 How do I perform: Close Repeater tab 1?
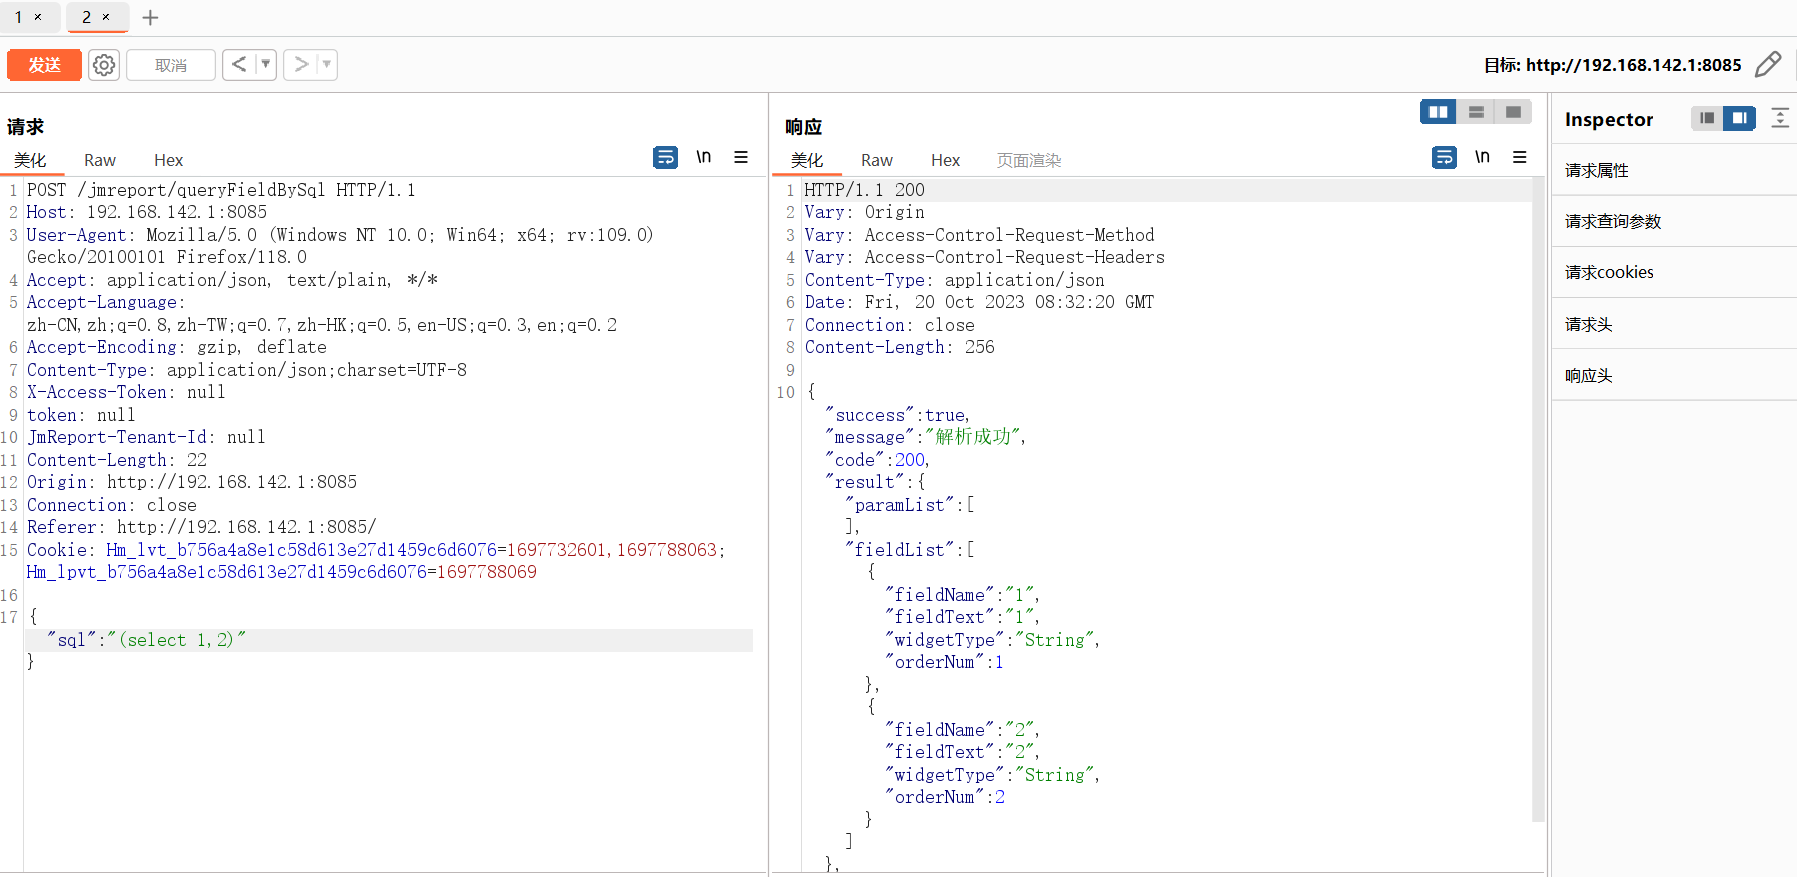(x=38, y=17)
